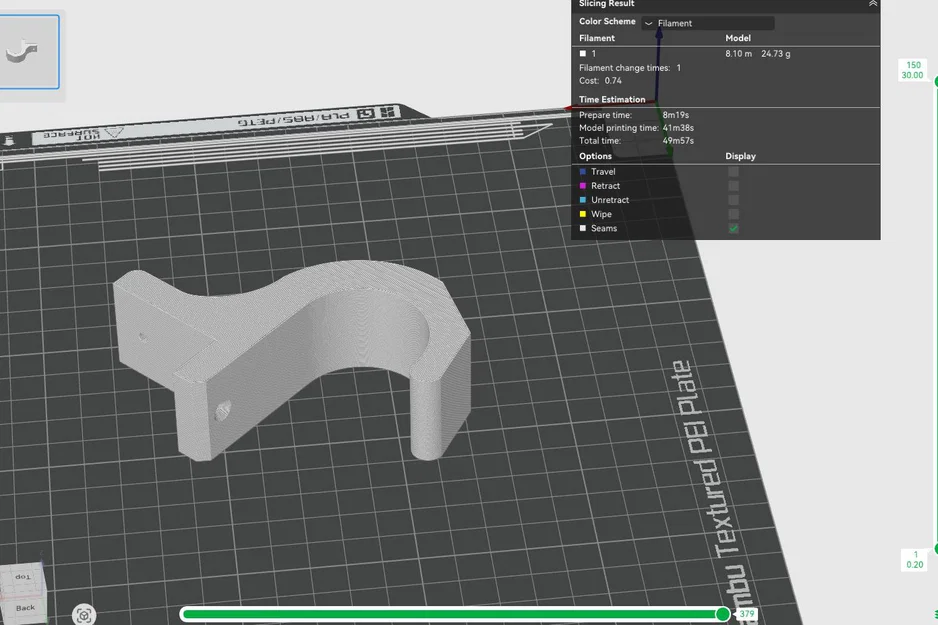The width and height of the screenshot is (938, 625).
Task: Click the Back face of view cube
Action: [25, 608]
